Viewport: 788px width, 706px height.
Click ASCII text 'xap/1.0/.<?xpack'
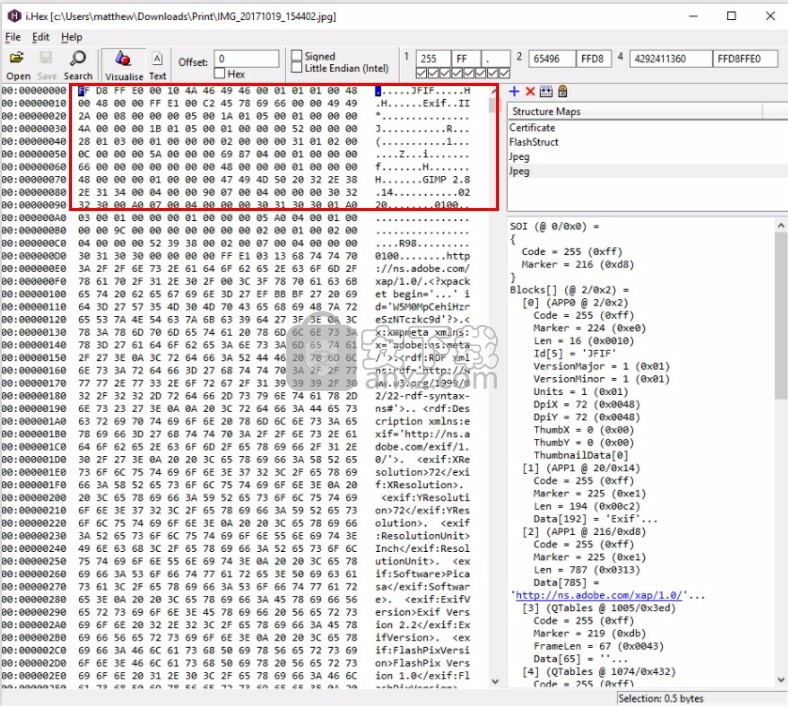(422, 281)
